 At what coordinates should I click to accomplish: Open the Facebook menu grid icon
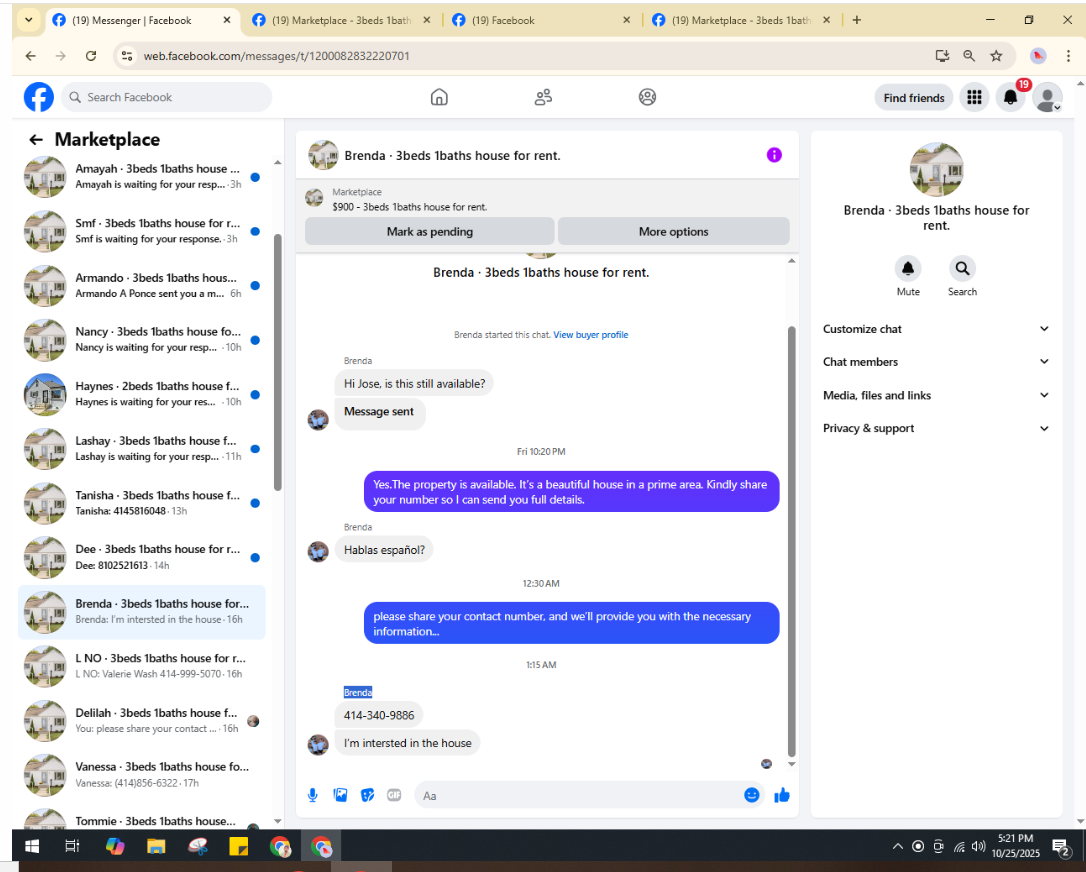click(x=974, y=98)
